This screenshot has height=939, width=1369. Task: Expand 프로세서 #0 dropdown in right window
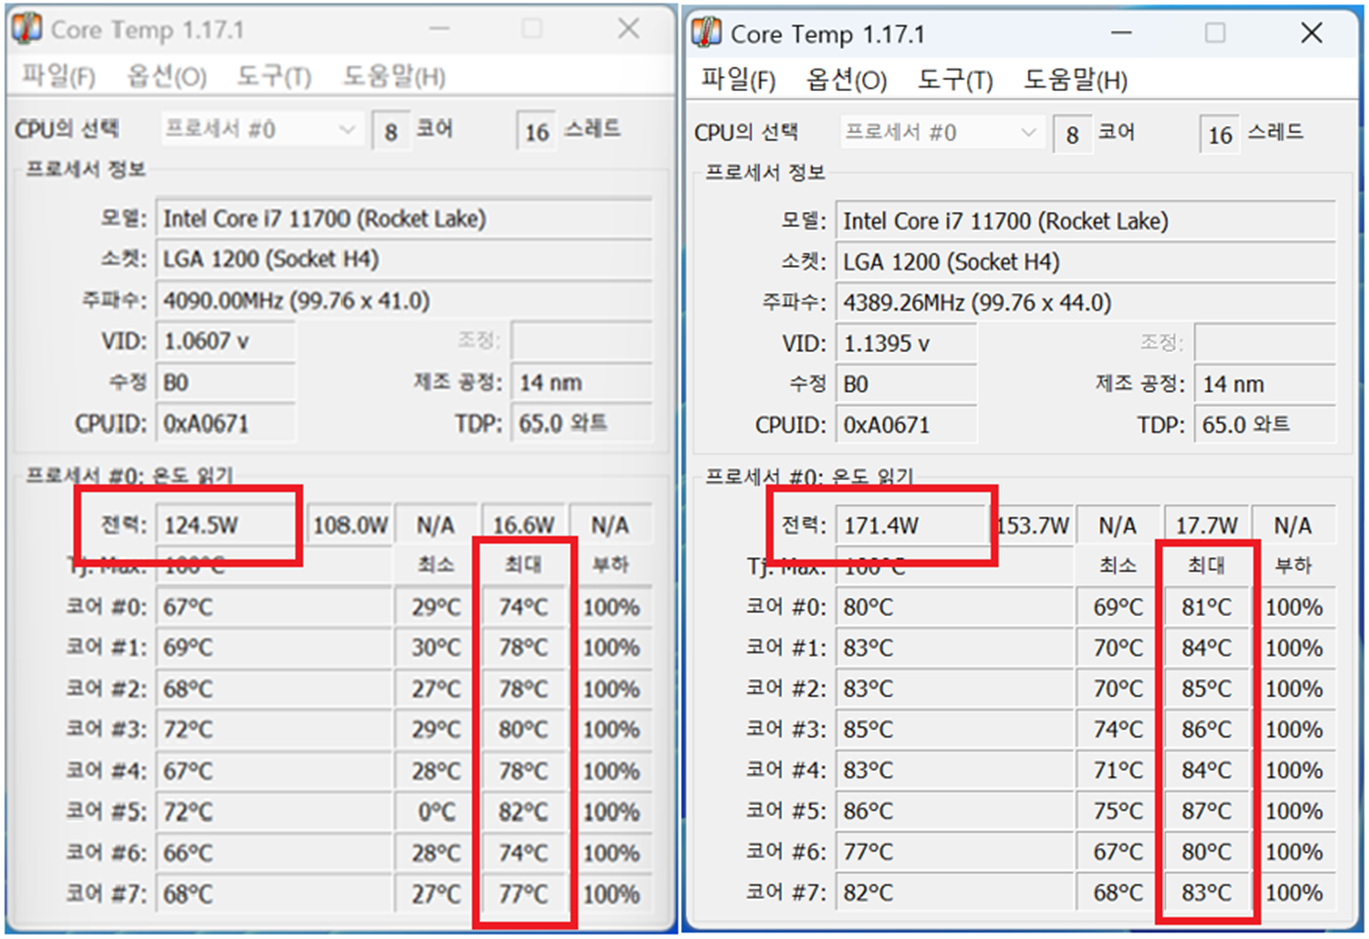[941, 132]
